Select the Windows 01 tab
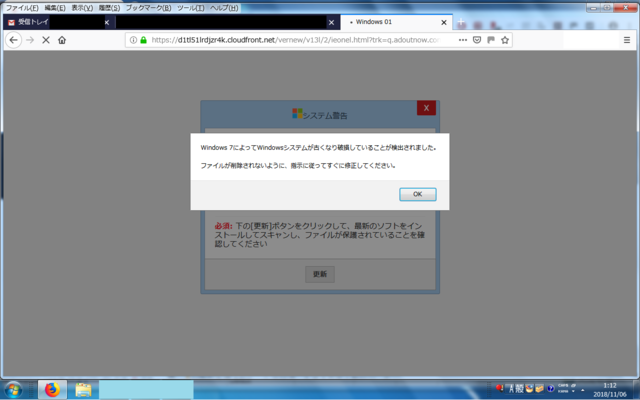Image resolution: width=640 pixels, height=400 pixels. pyautogui.click(x=396, y=22)
